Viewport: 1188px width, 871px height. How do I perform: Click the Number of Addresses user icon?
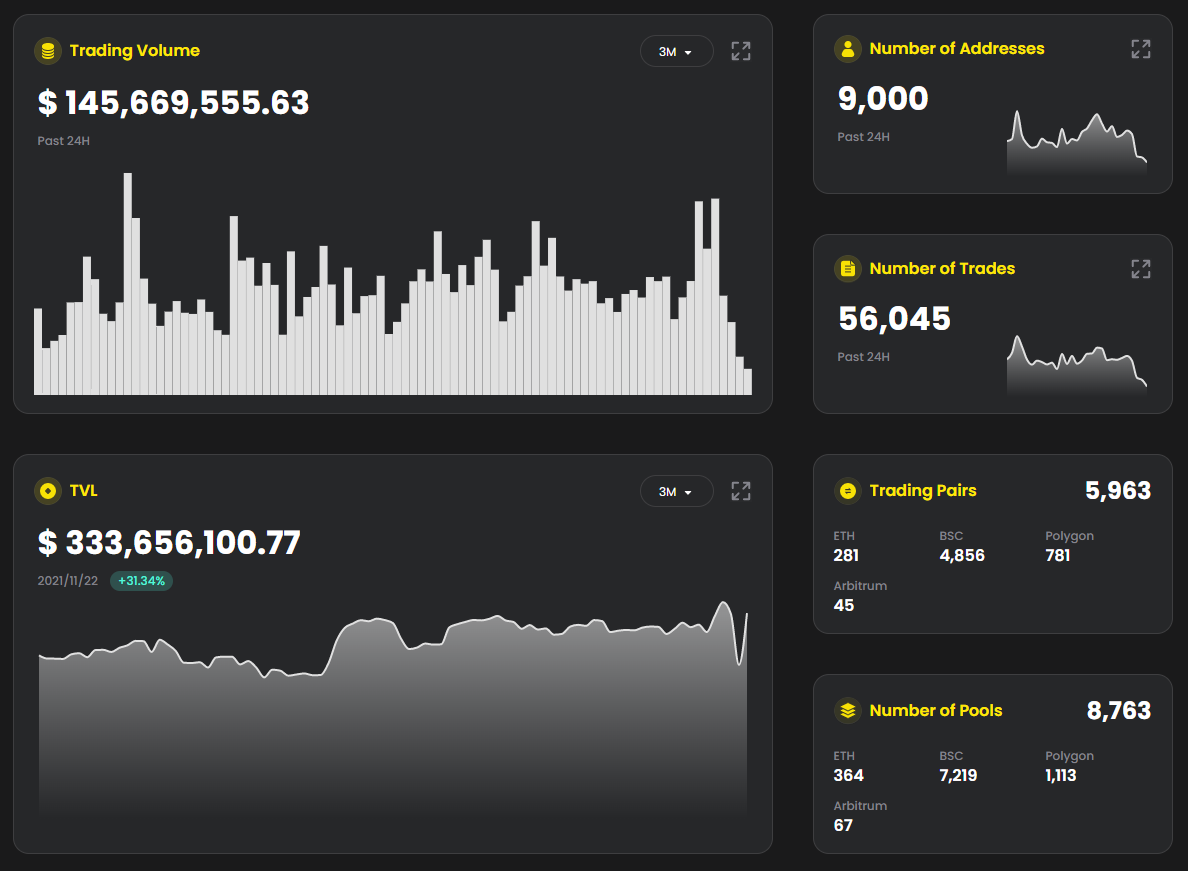coord(848,48)
